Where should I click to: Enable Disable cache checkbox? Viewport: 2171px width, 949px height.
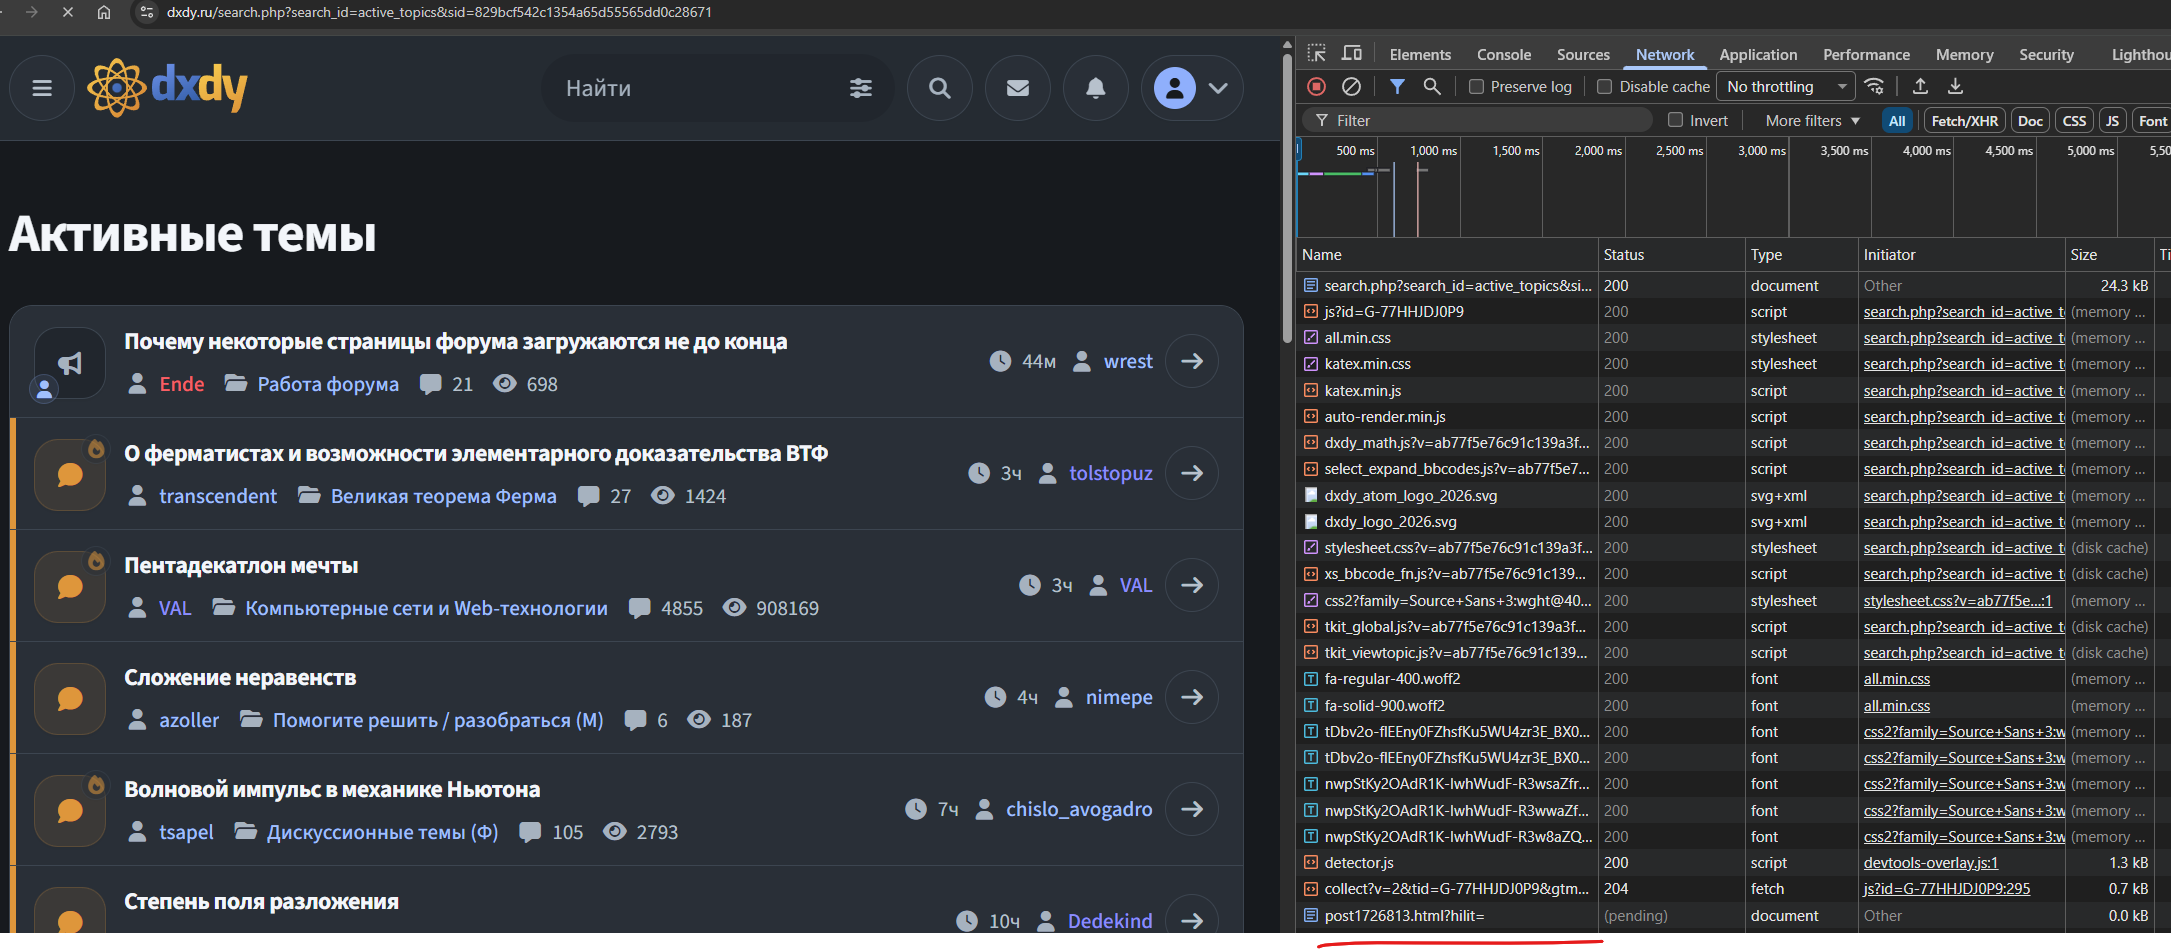click(x=1604, y=87)
